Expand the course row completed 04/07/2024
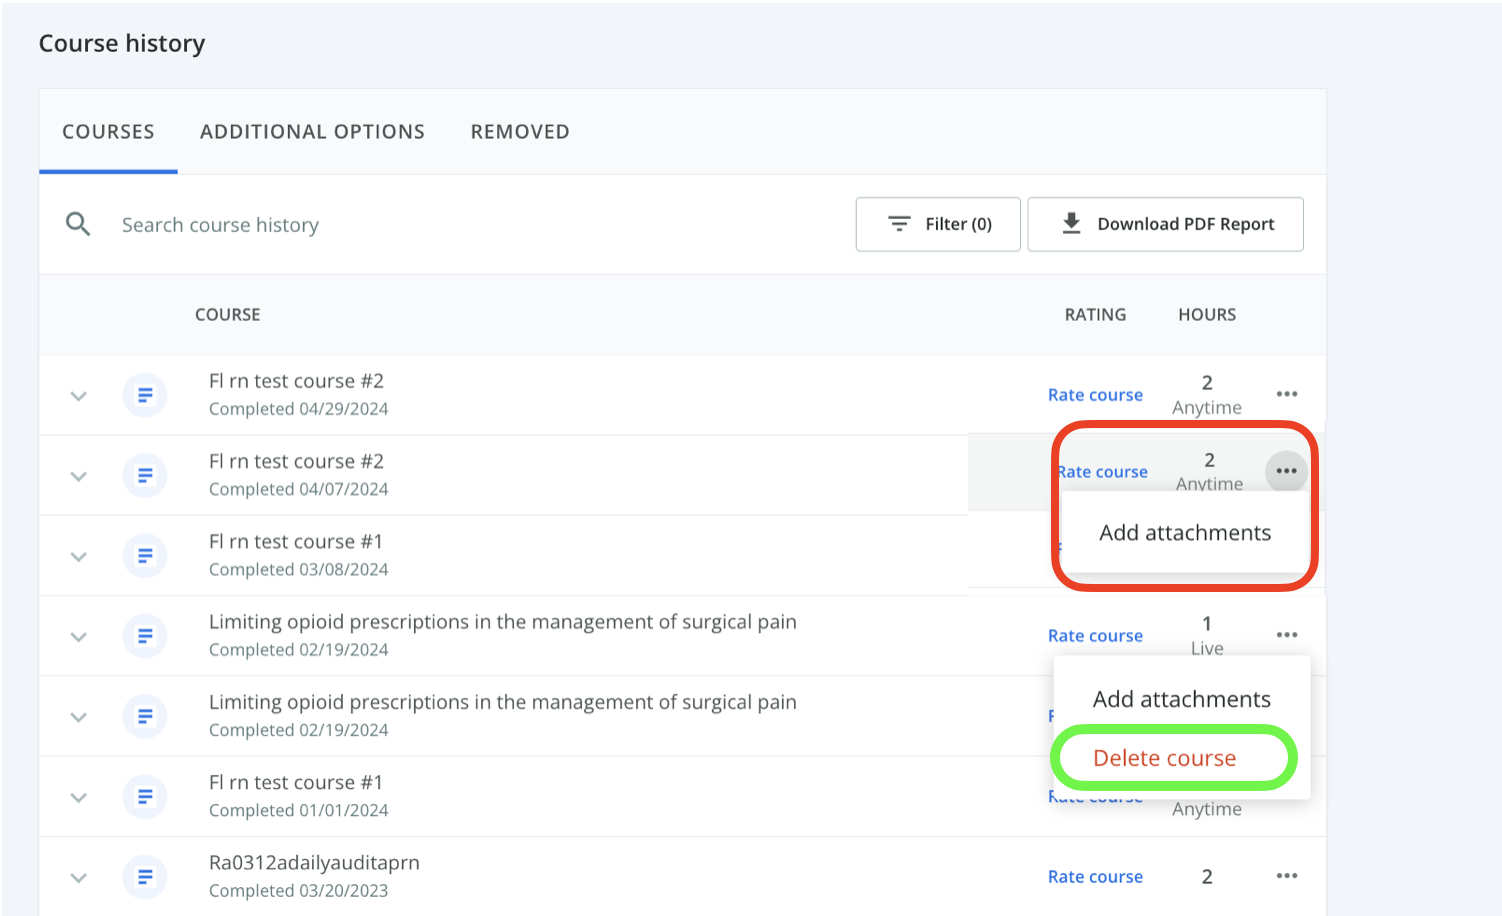Screen dimensions: 1502x916 click(x=79, y=476)
